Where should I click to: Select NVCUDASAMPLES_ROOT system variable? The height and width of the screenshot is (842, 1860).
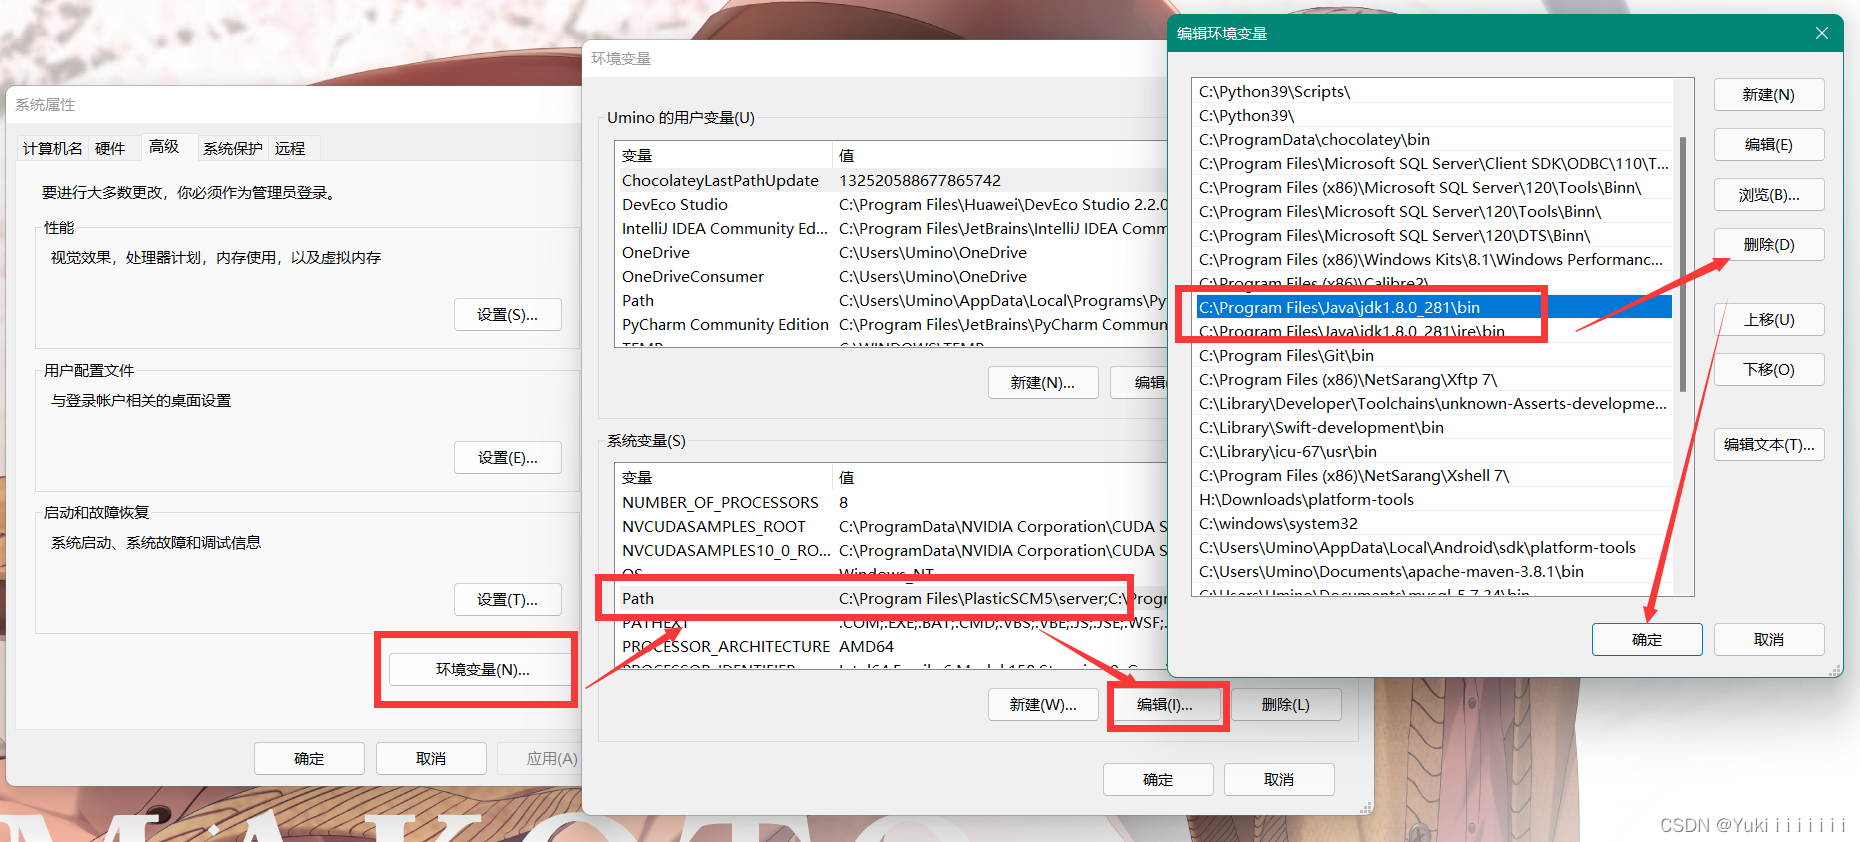coord(892,526)
